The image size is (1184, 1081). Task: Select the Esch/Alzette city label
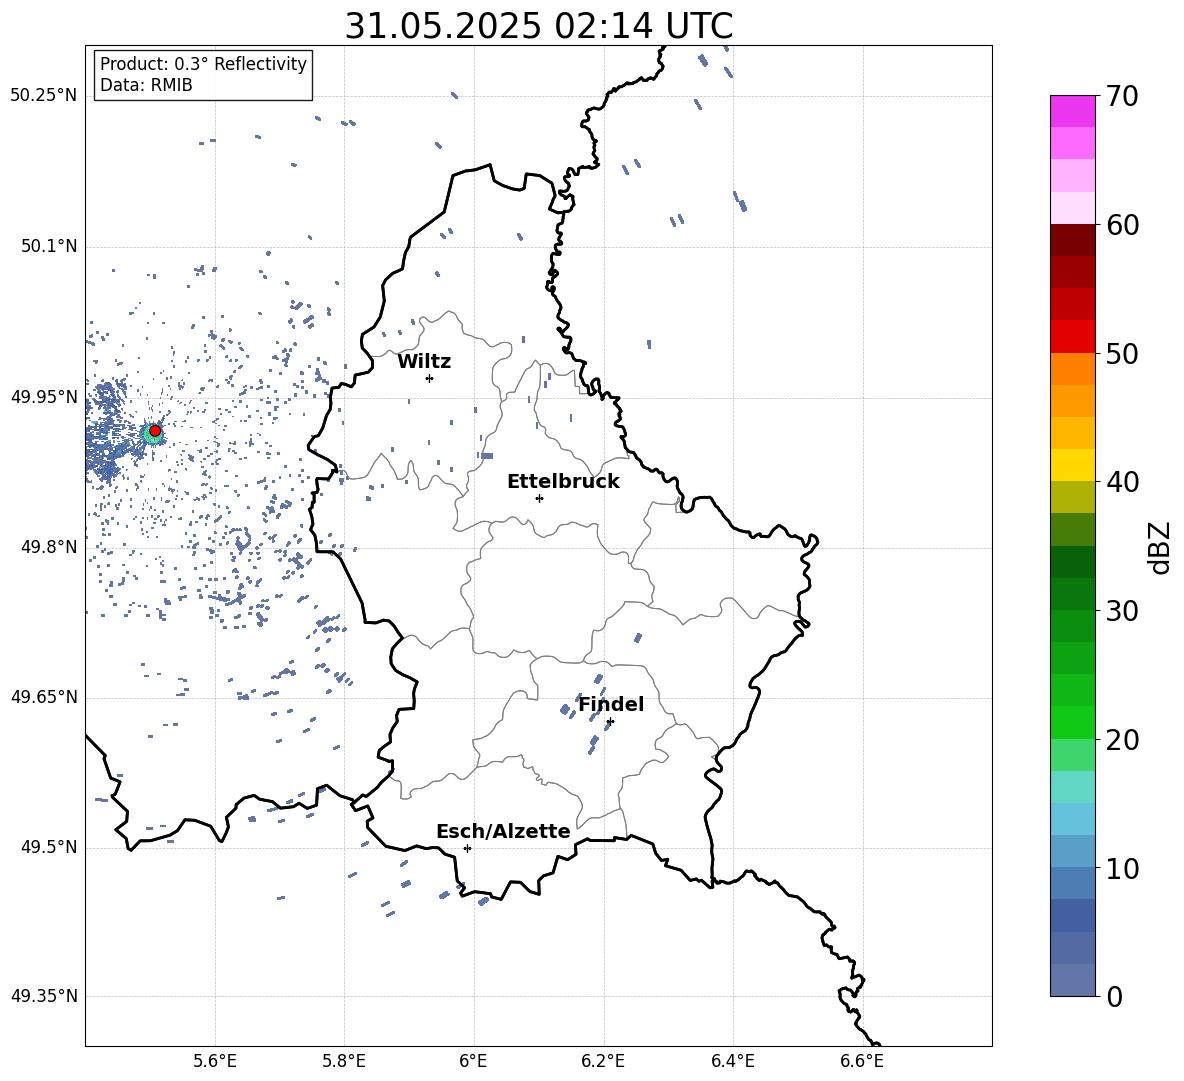point(503,831)
